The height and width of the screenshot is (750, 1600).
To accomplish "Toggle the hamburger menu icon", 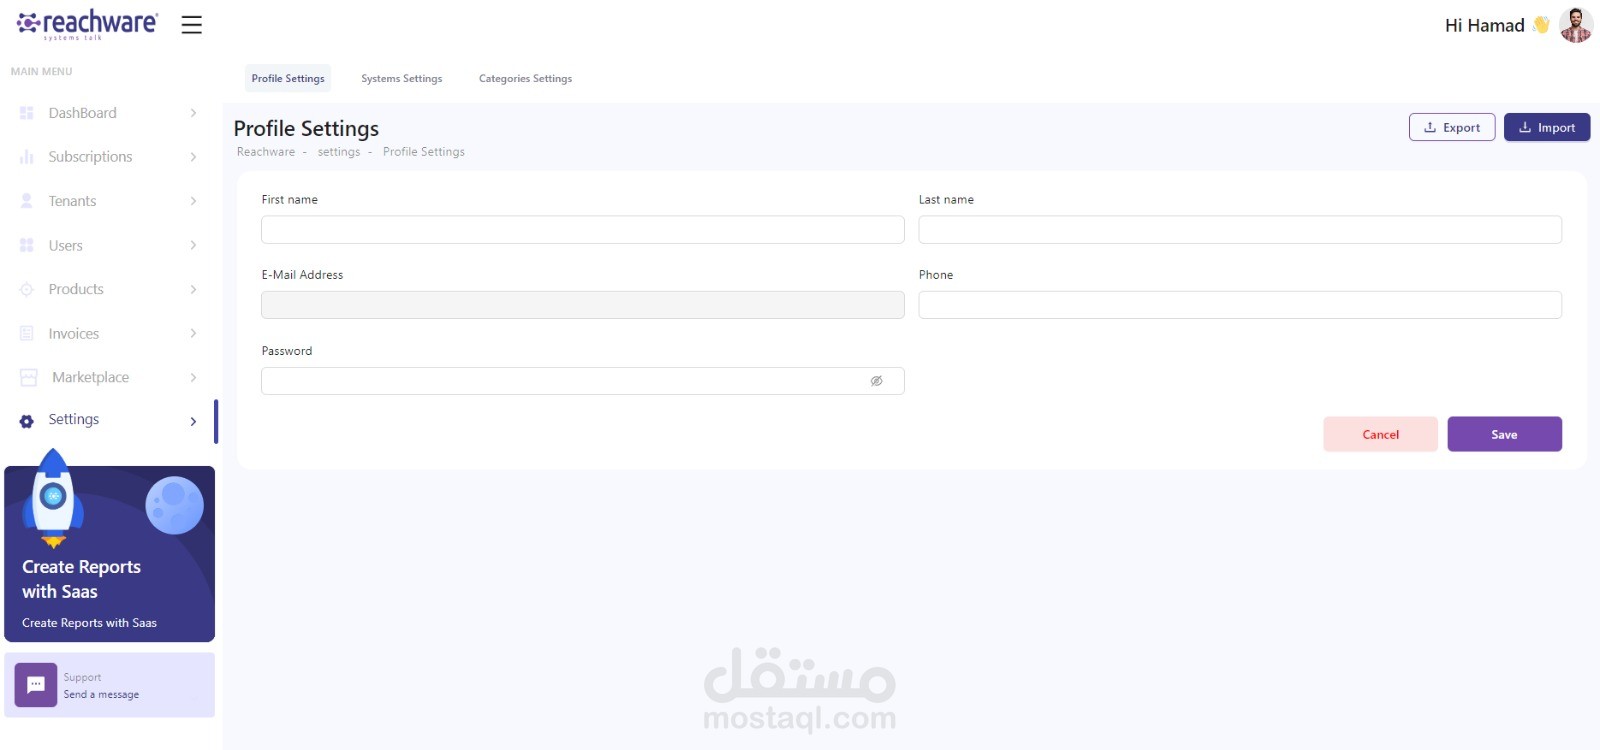I will pyautogui.click(x=192, y=25).
